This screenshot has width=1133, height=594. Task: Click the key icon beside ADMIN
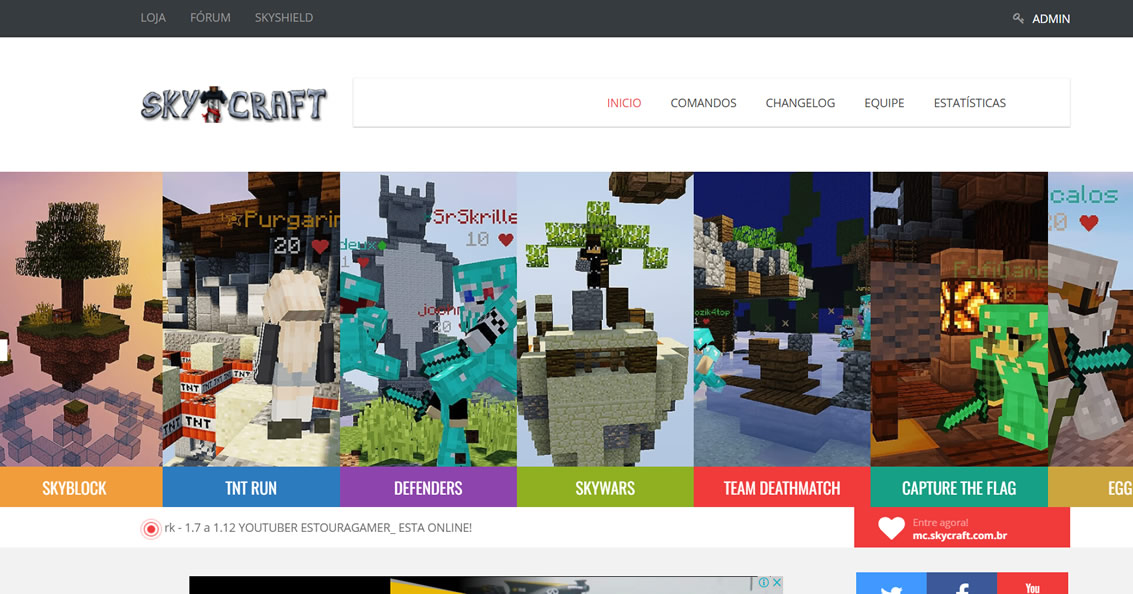pyautogui.click(x=1016, y=17)
